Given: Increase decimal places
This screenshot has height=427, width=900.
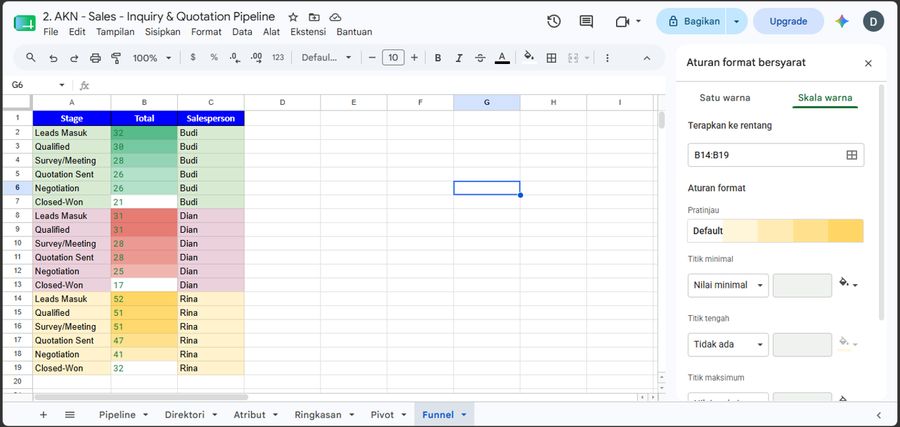Looking at the screenshot, I should [257, 57].
